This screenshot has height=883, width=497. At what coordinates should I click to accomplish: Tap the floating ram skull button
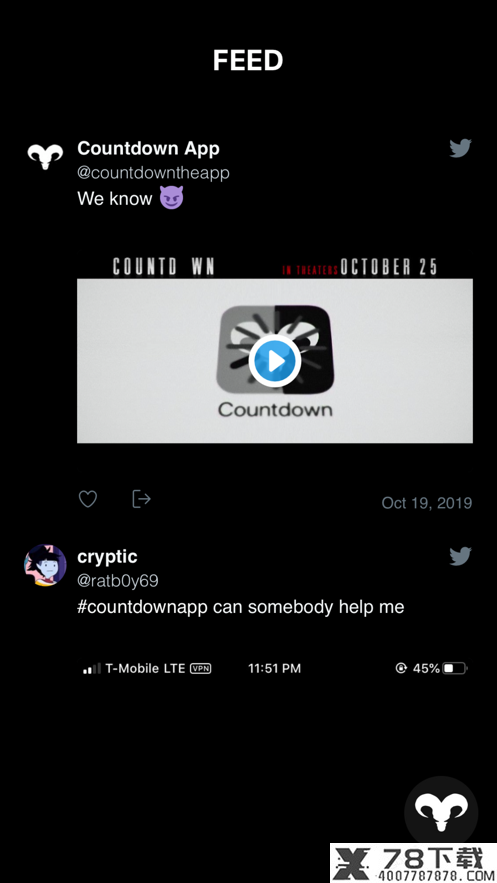441,813
